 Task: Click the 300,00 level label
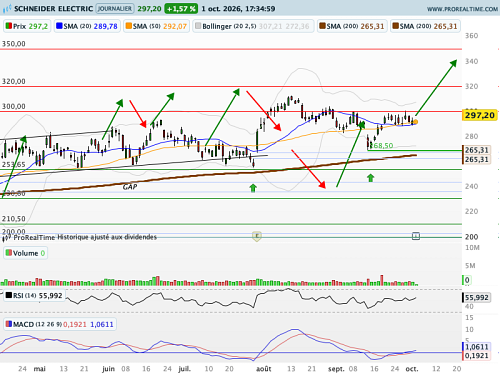click(14, 106)
